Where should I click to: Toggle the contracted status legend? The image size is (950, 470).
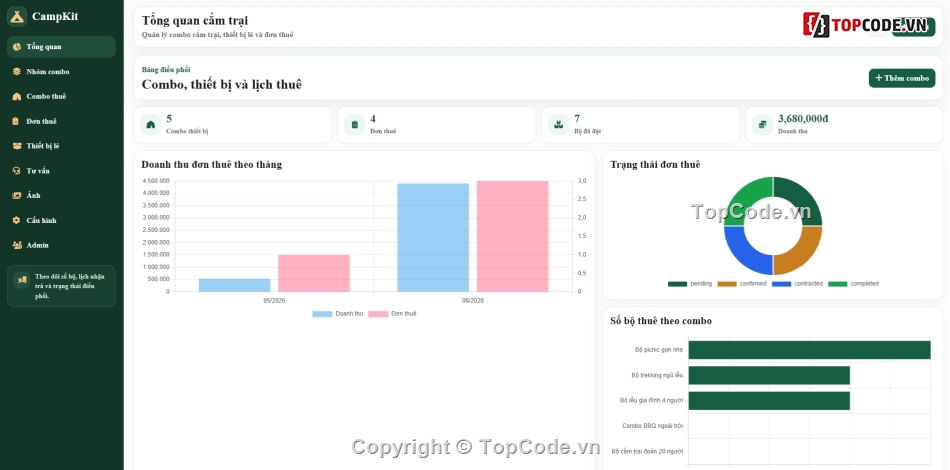(x=797, y=283)
